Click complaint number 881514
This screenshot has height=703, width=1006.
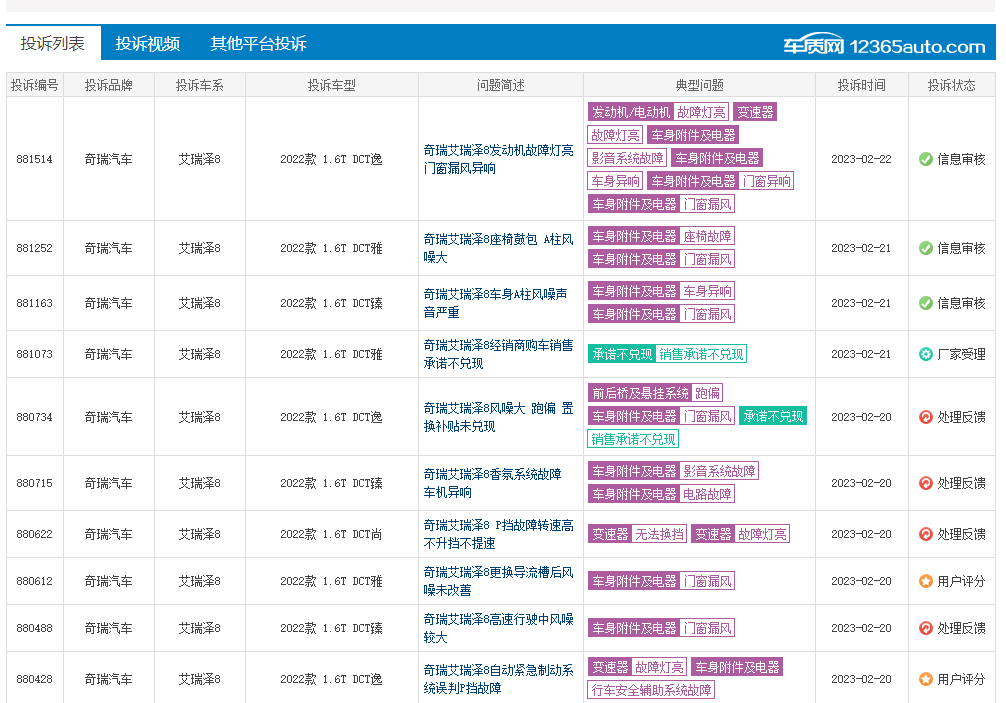pyautogui.click(x=35, y=159)
